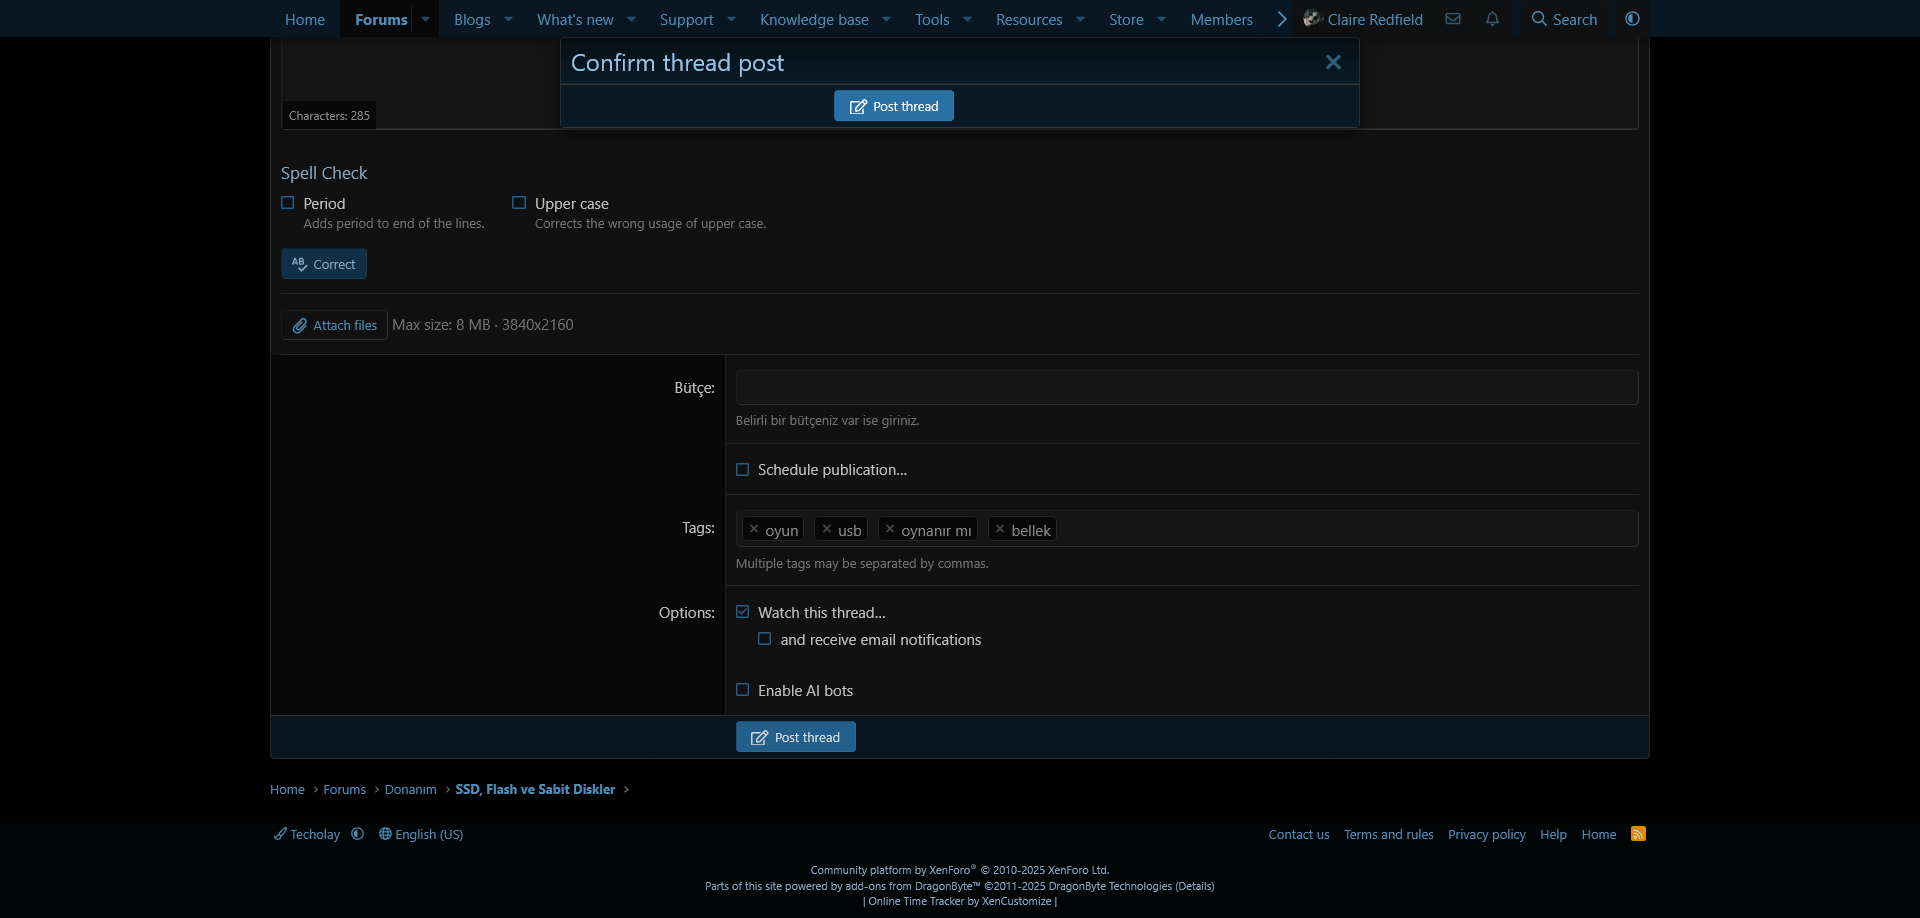Click Home link in the footer
This screenshot has width=1920, height=918.
tap(1599, 834)
